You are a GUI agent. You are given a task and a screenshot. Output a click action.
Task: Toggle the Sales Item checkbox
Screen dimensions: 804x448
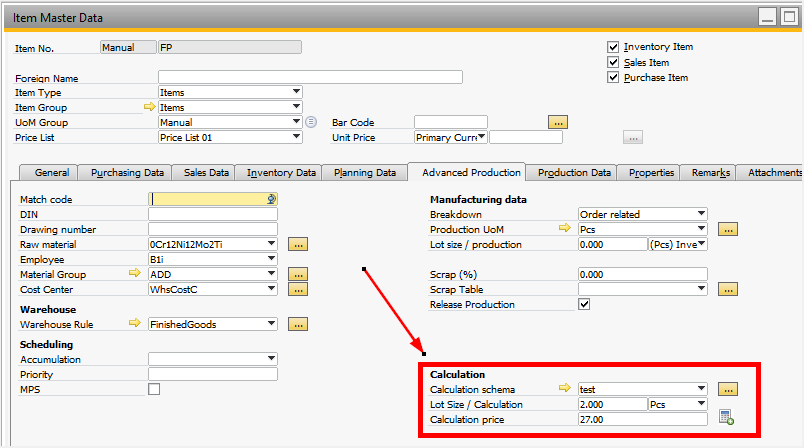(614, 62)
